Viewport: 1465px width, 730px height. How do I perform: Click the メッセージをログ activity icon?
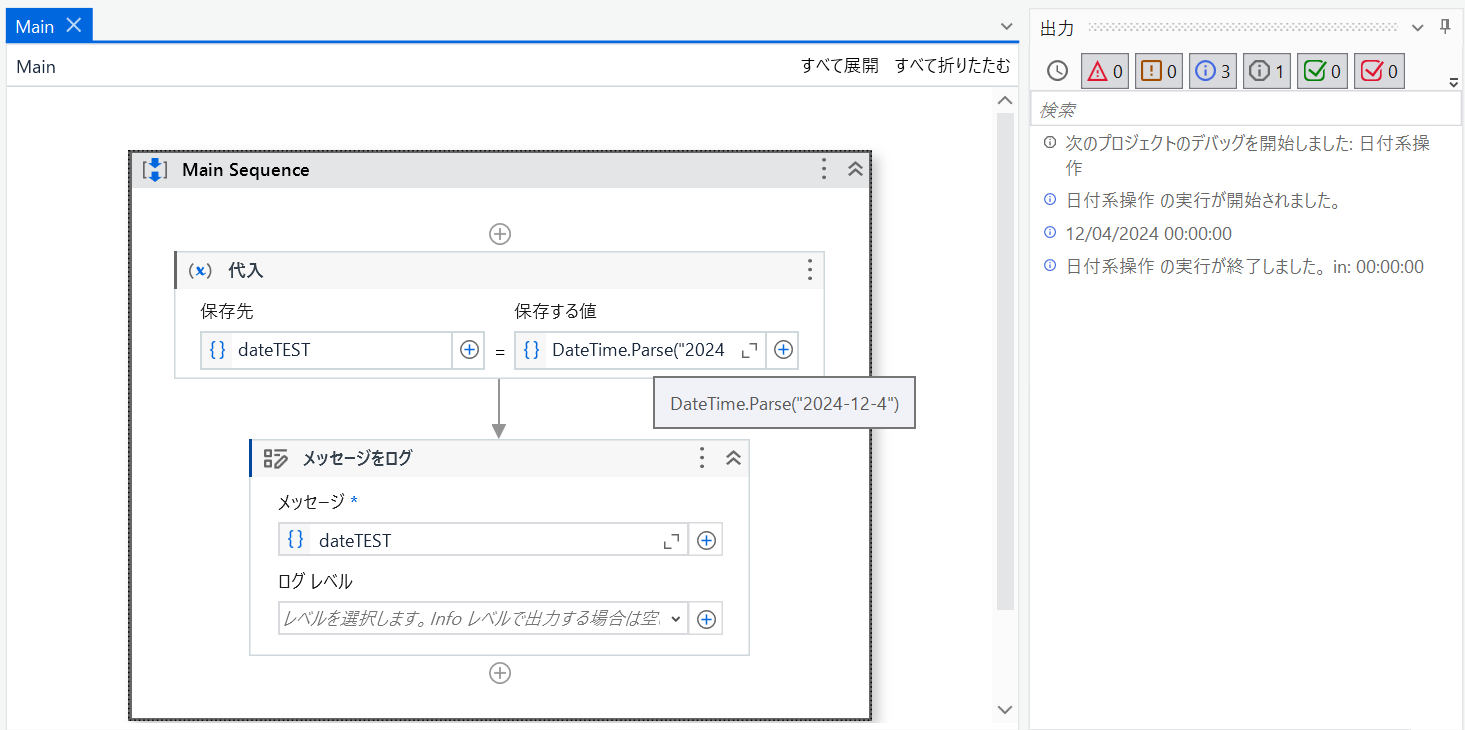(275, 458)
